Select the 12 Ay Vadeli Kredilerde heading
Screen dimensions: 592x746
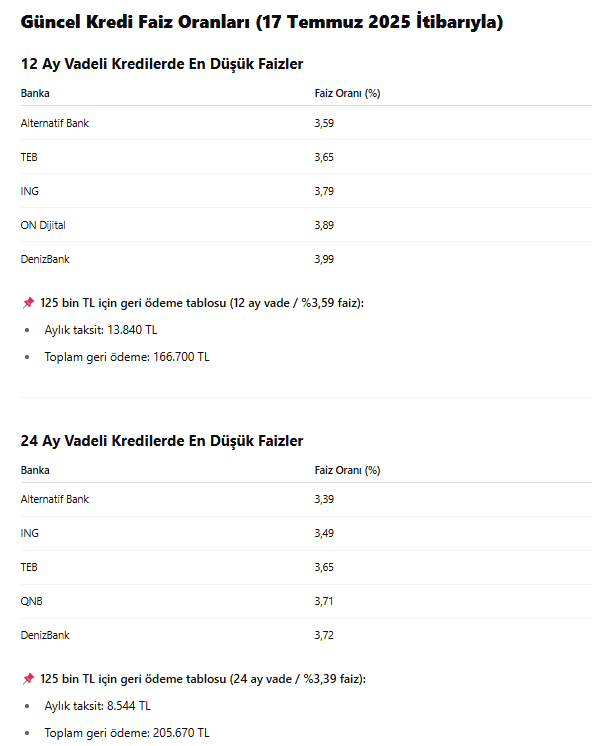(162, 64)
